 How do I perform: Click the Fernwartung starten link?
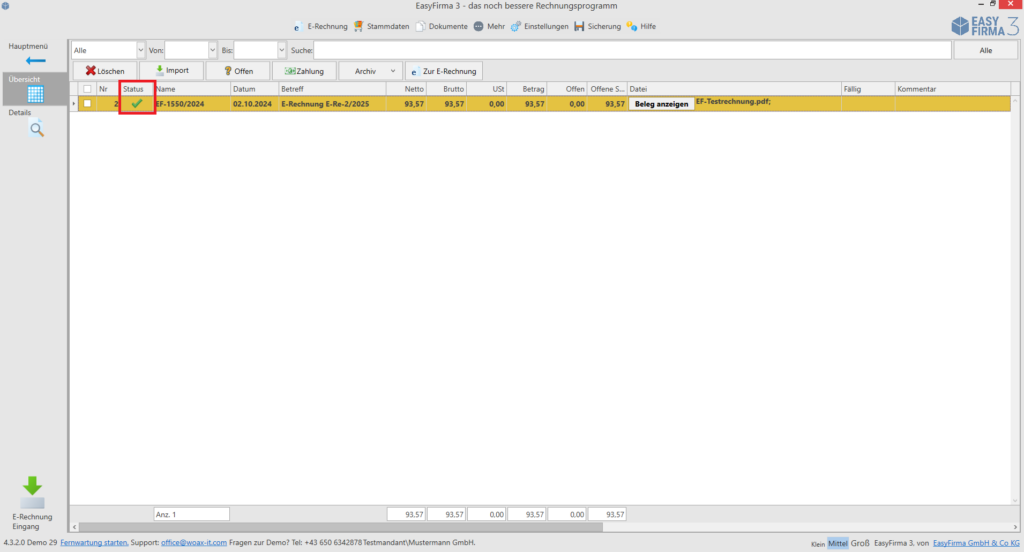(93, 543)
